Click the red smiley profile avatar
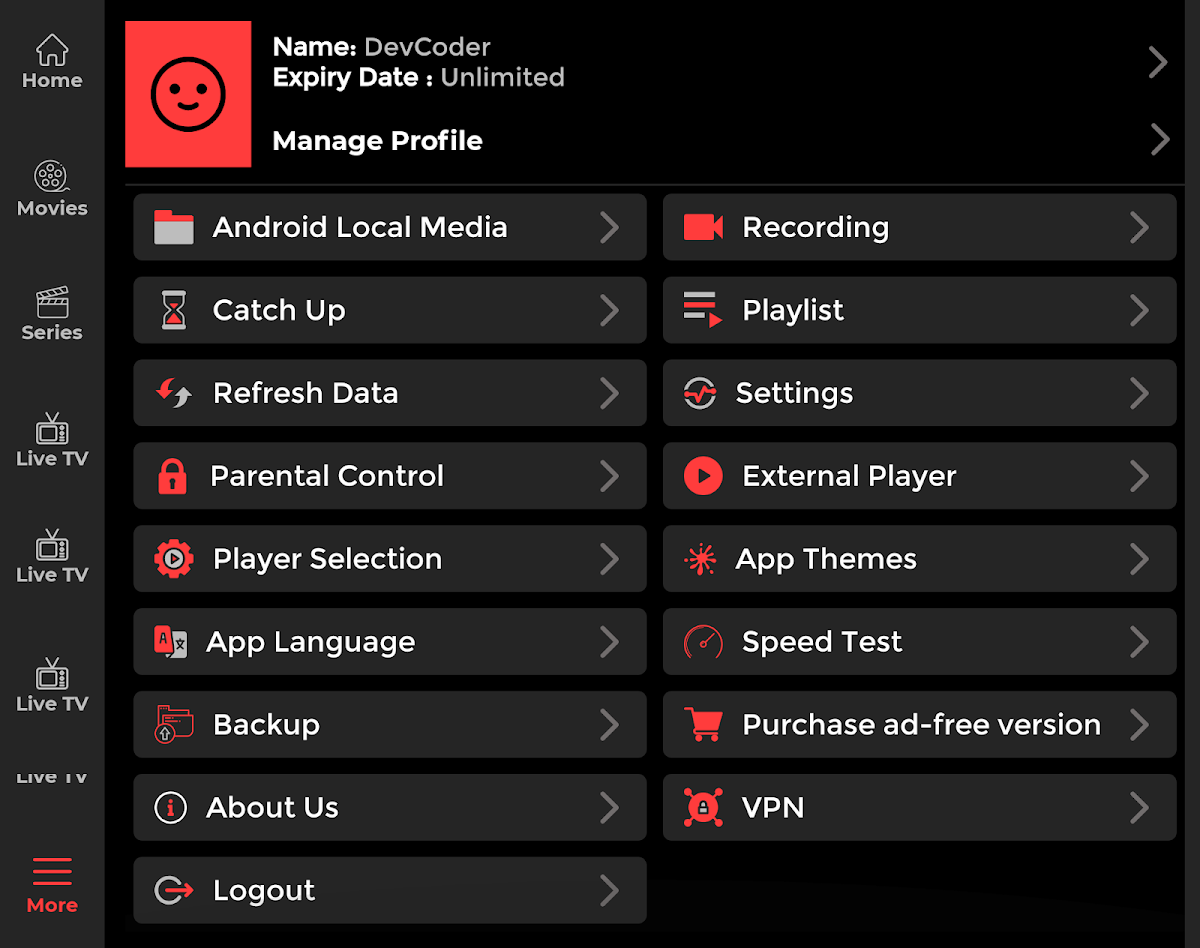This screenshot has width=1200, height=948. [x=188, y=94]
